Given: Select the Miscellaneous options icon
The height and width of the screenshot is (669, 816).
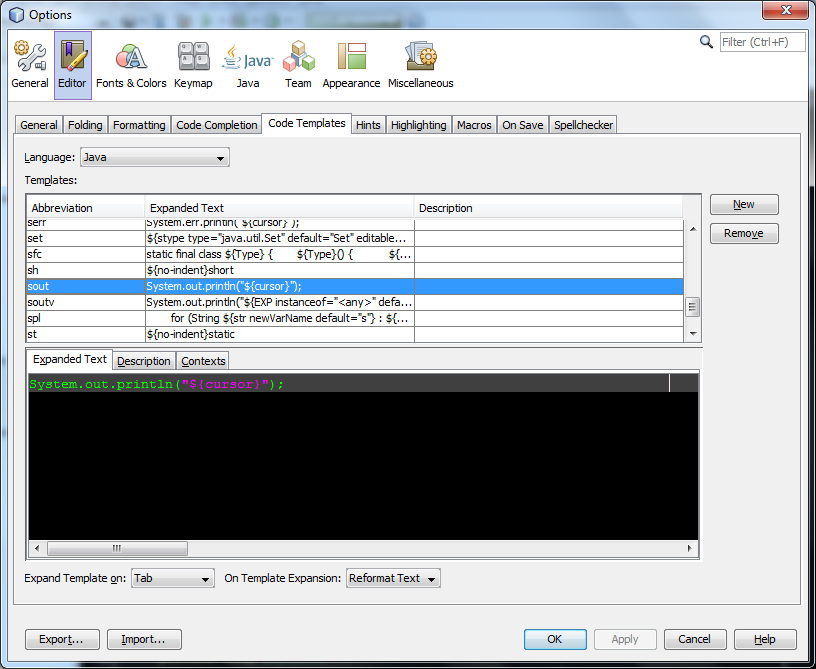Looking at the screenshot, I should pos(420,60).
